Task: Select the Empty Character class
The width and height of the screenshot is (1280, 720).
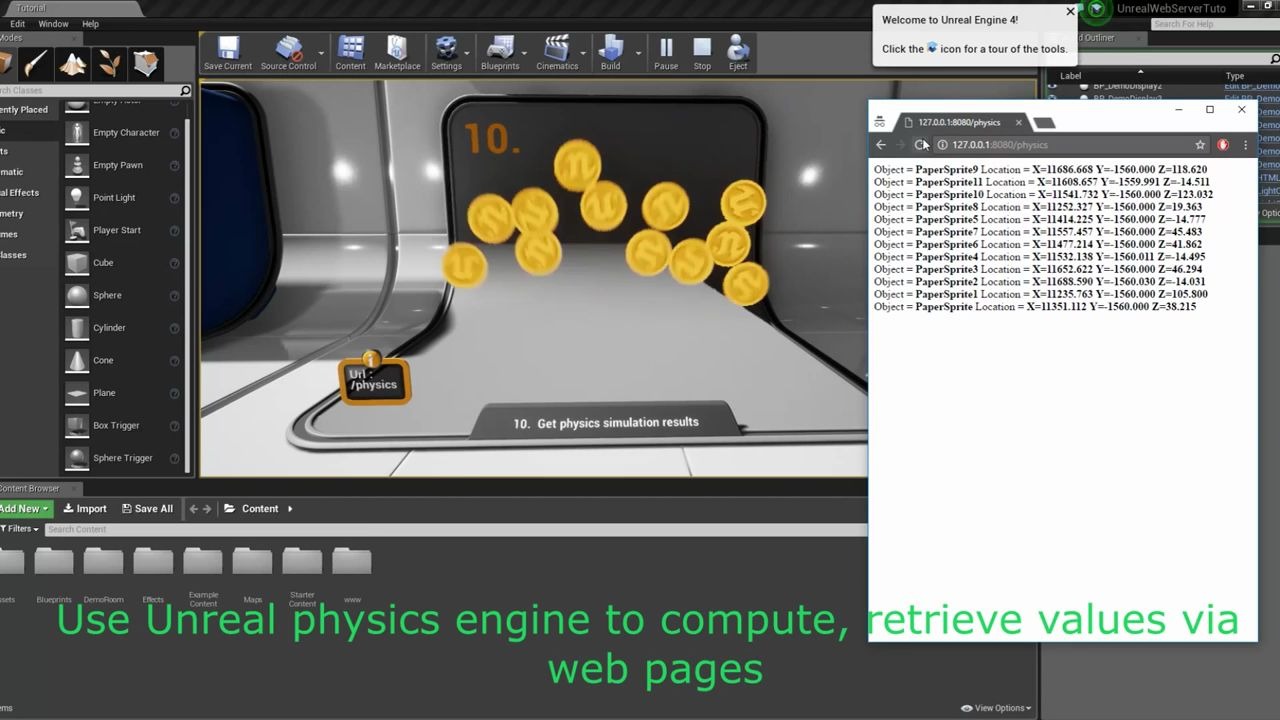Action: (123, 132)
